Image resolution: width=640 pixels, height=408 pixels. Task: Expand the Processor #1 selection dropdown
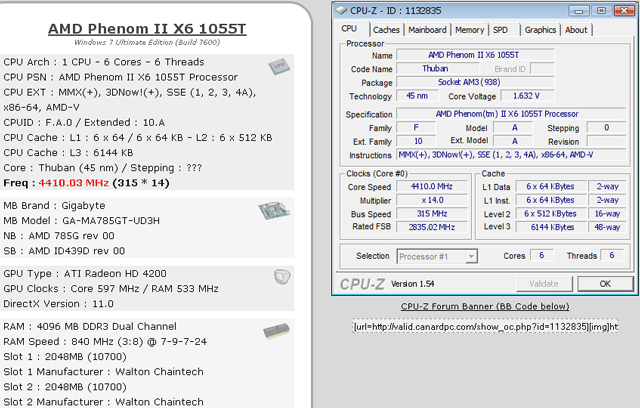point(471,257)
